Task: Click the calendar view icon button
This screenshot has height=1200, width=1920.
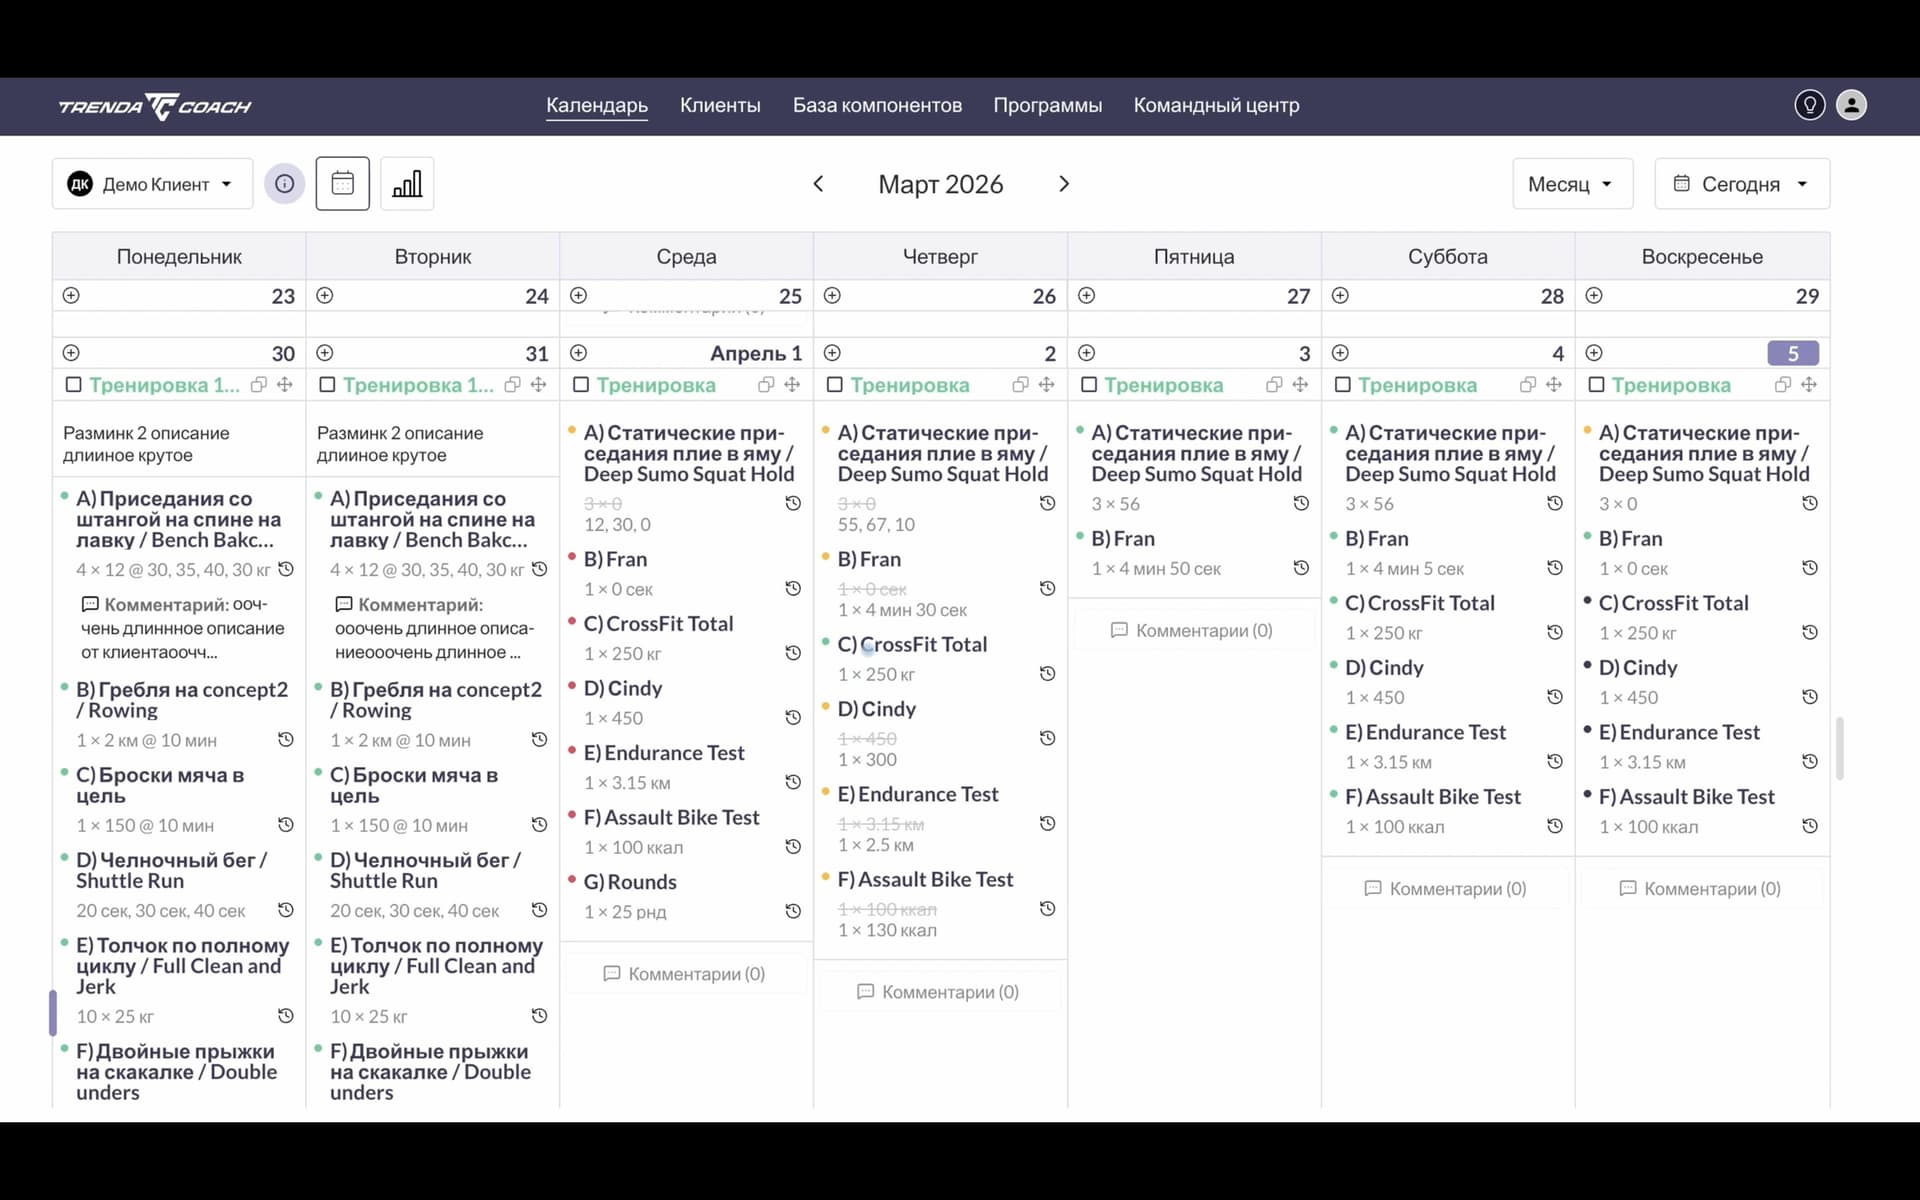Action: tap(342, 184)
